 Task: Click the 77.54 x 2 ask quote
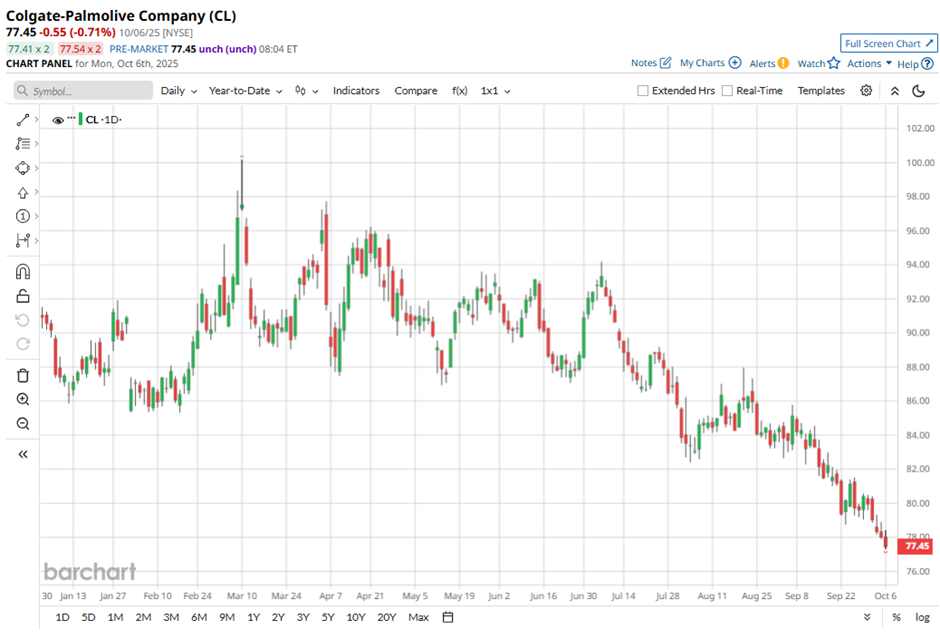[80, 49]
